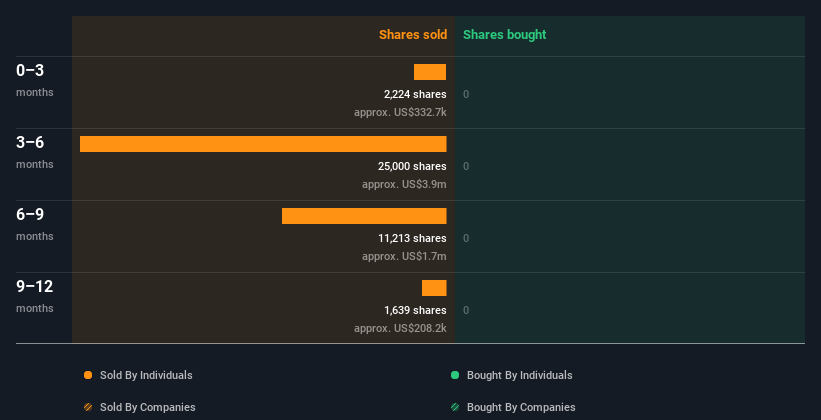
Task: Click the 0 bought value in 9–12 months row
Action: tap(466, 311)
